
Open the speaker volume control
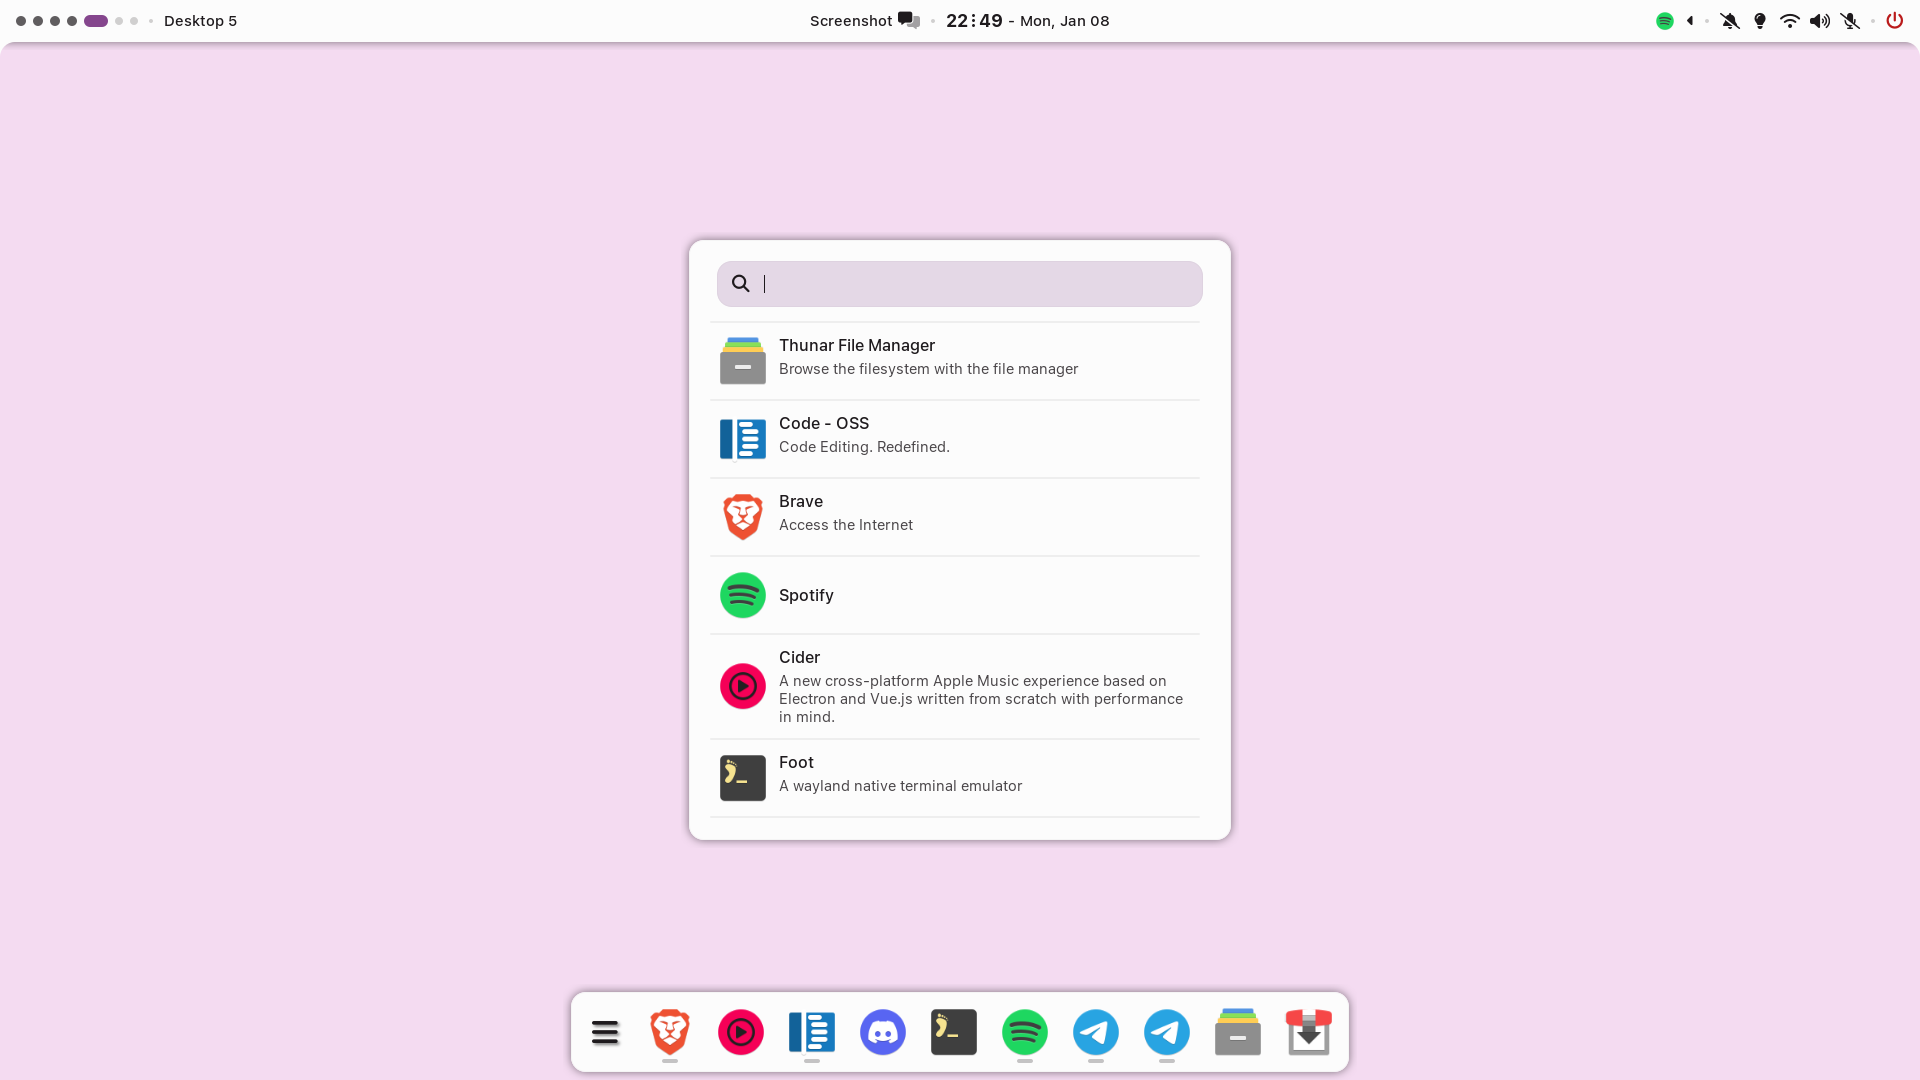pyautogui.click(x=1820, y=21)
